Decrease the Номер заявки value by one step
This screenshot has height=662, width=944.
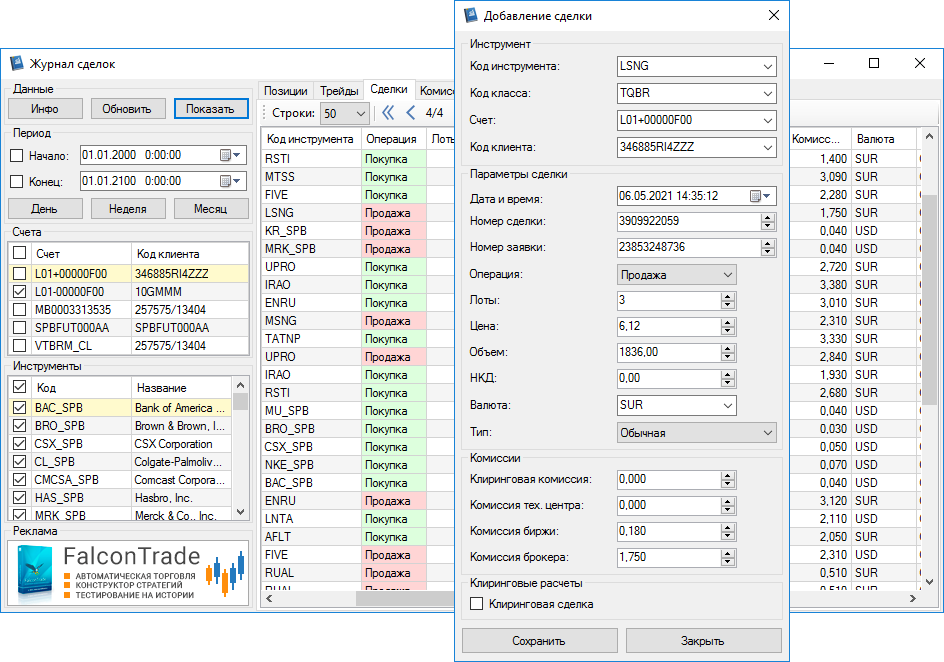coord(767,252)
